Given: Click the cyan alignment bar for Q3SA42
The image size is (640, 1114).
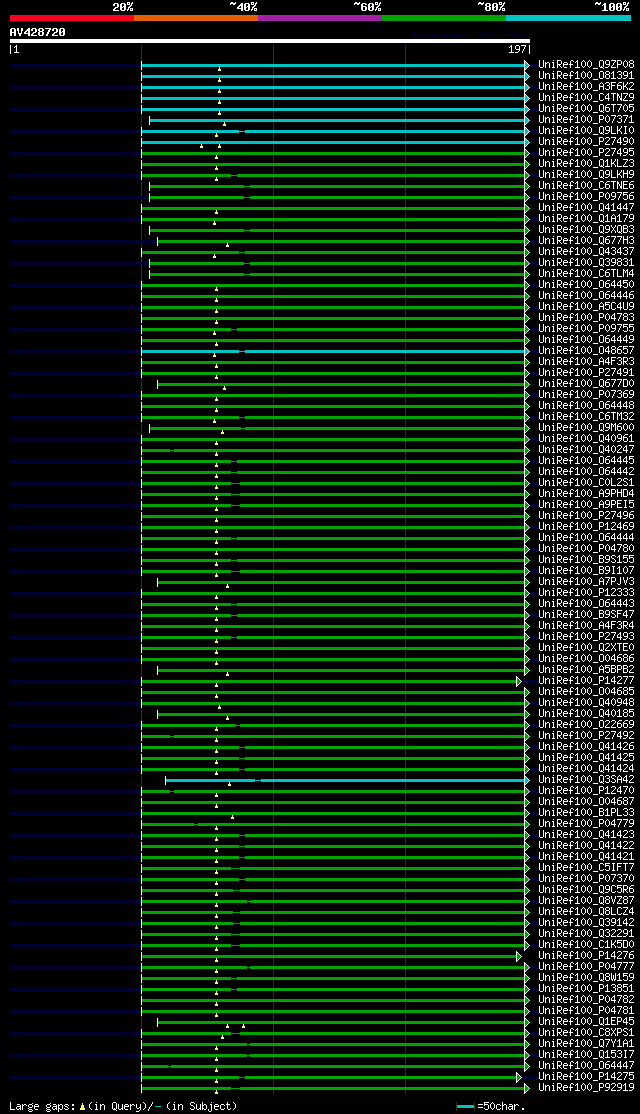Looking at the screenshot, I should click(345, 780).
